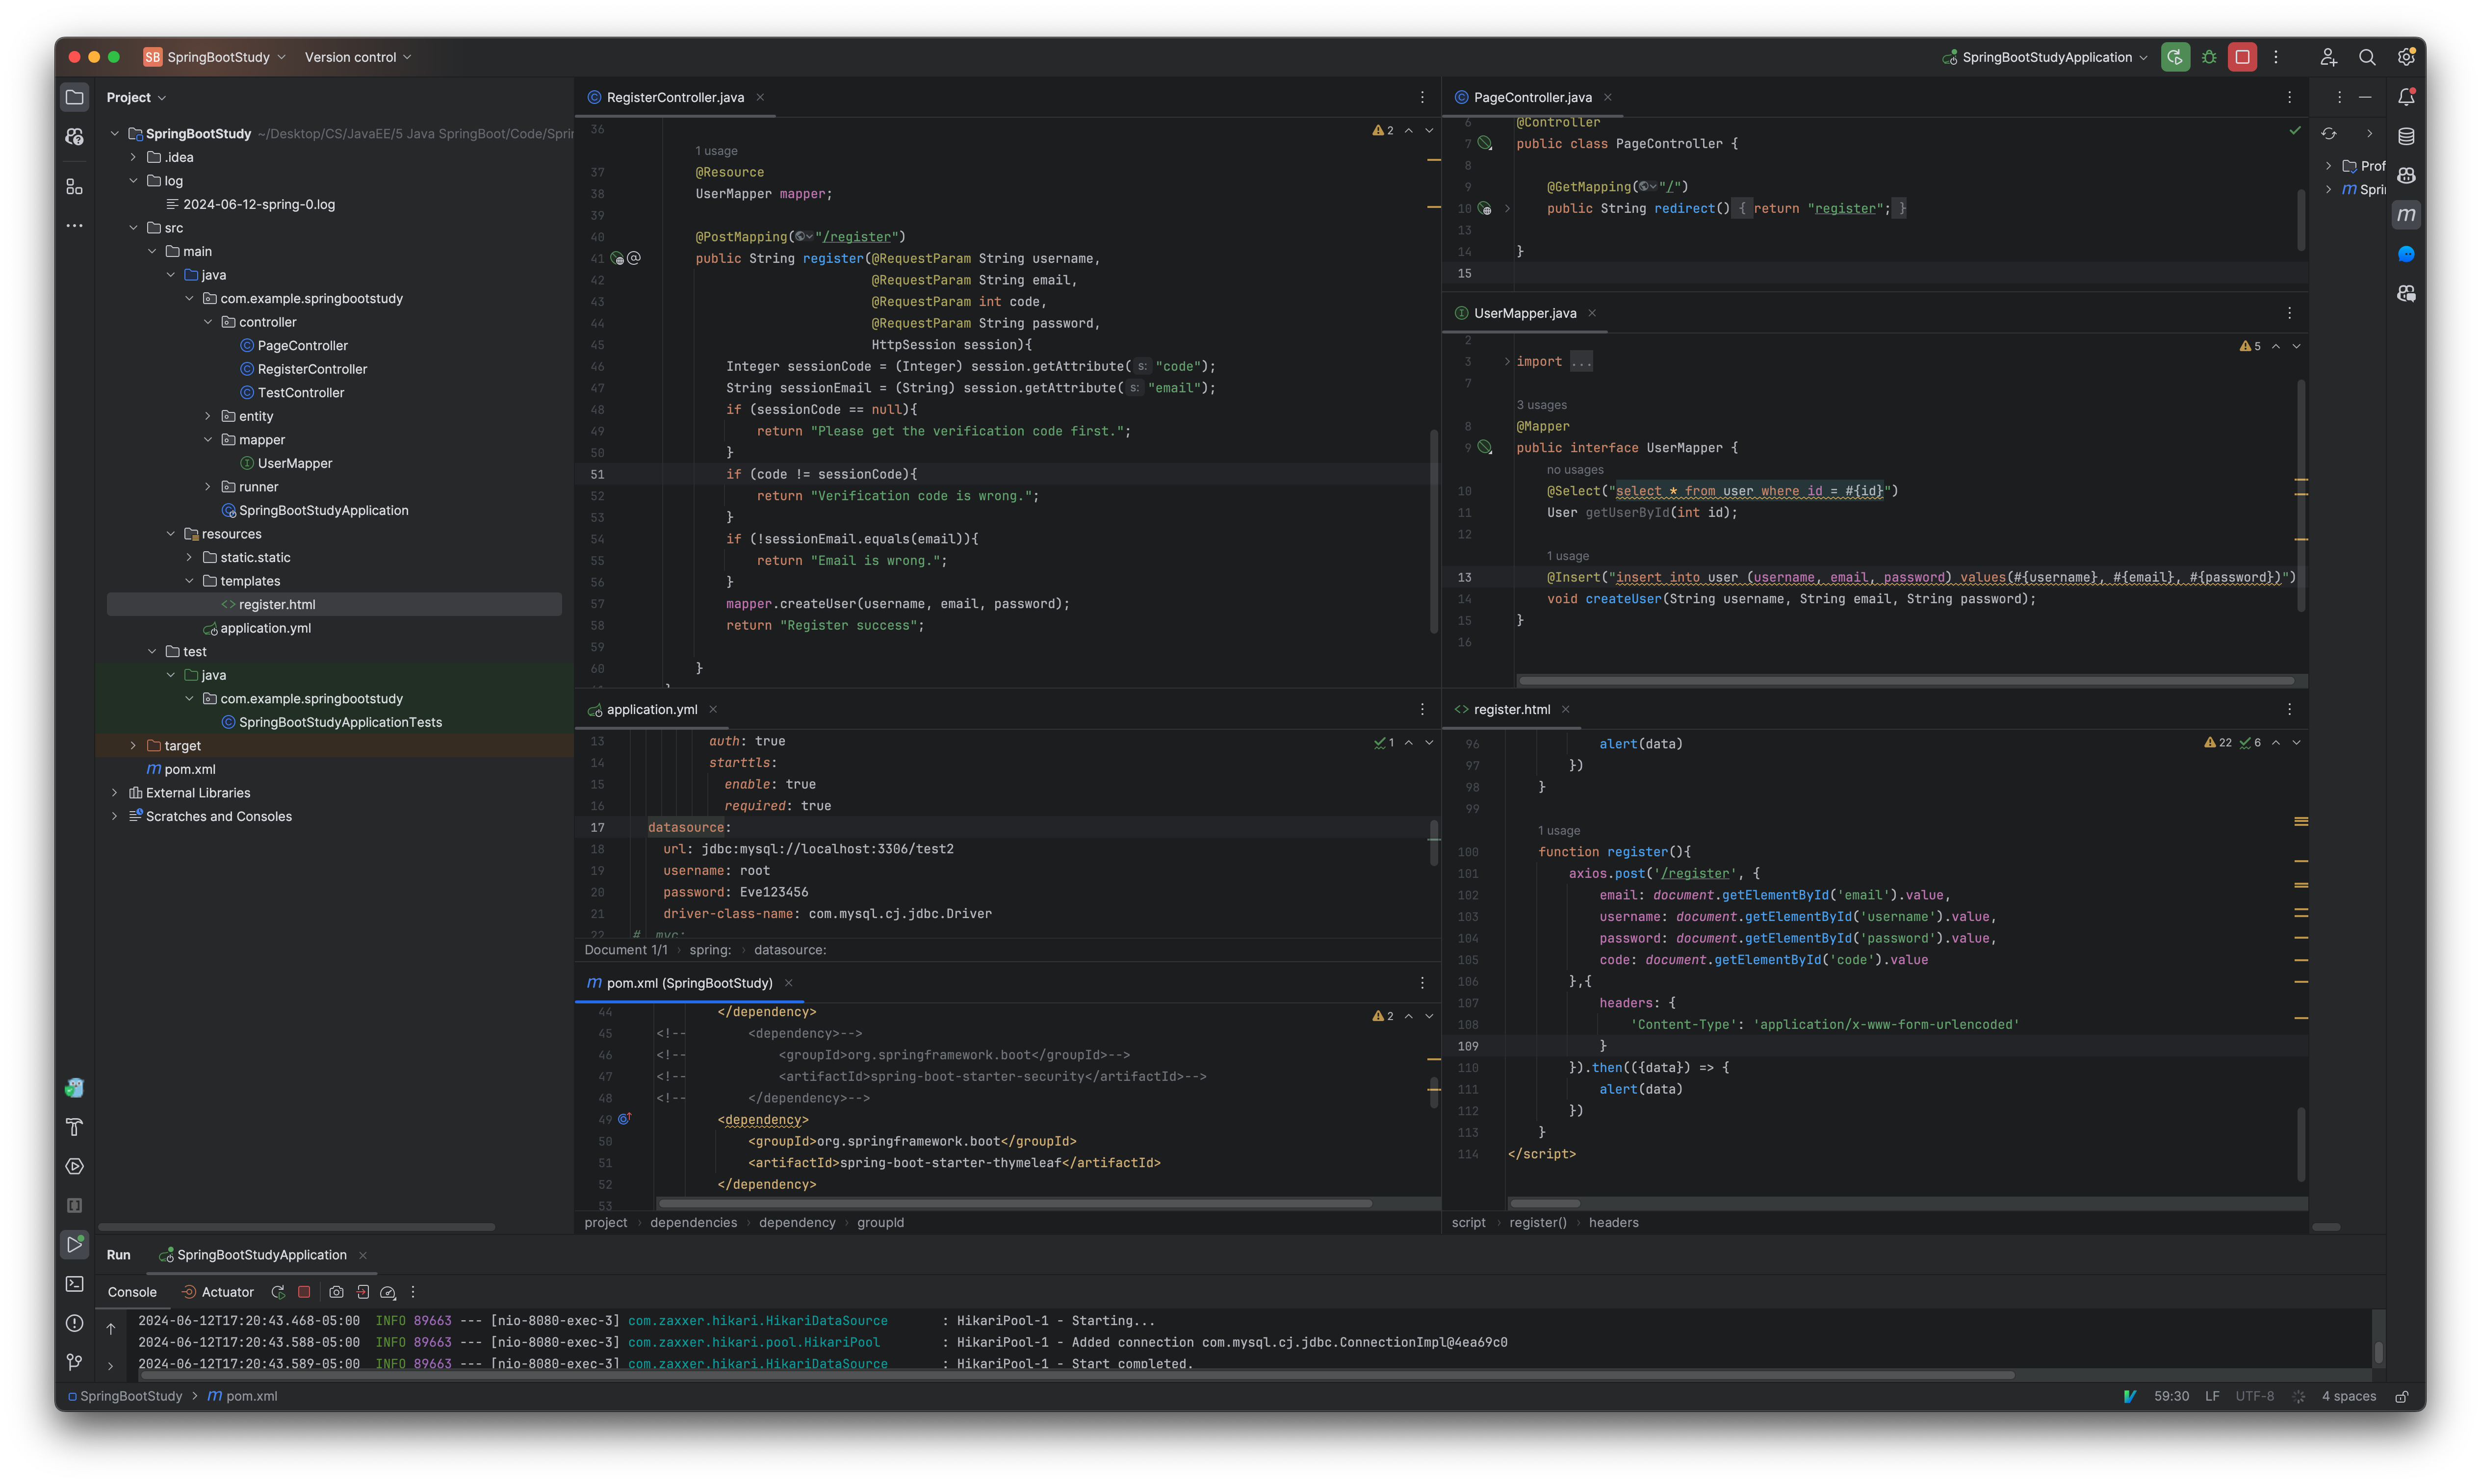Open the Maven tool window icon

coord(2407,215)
